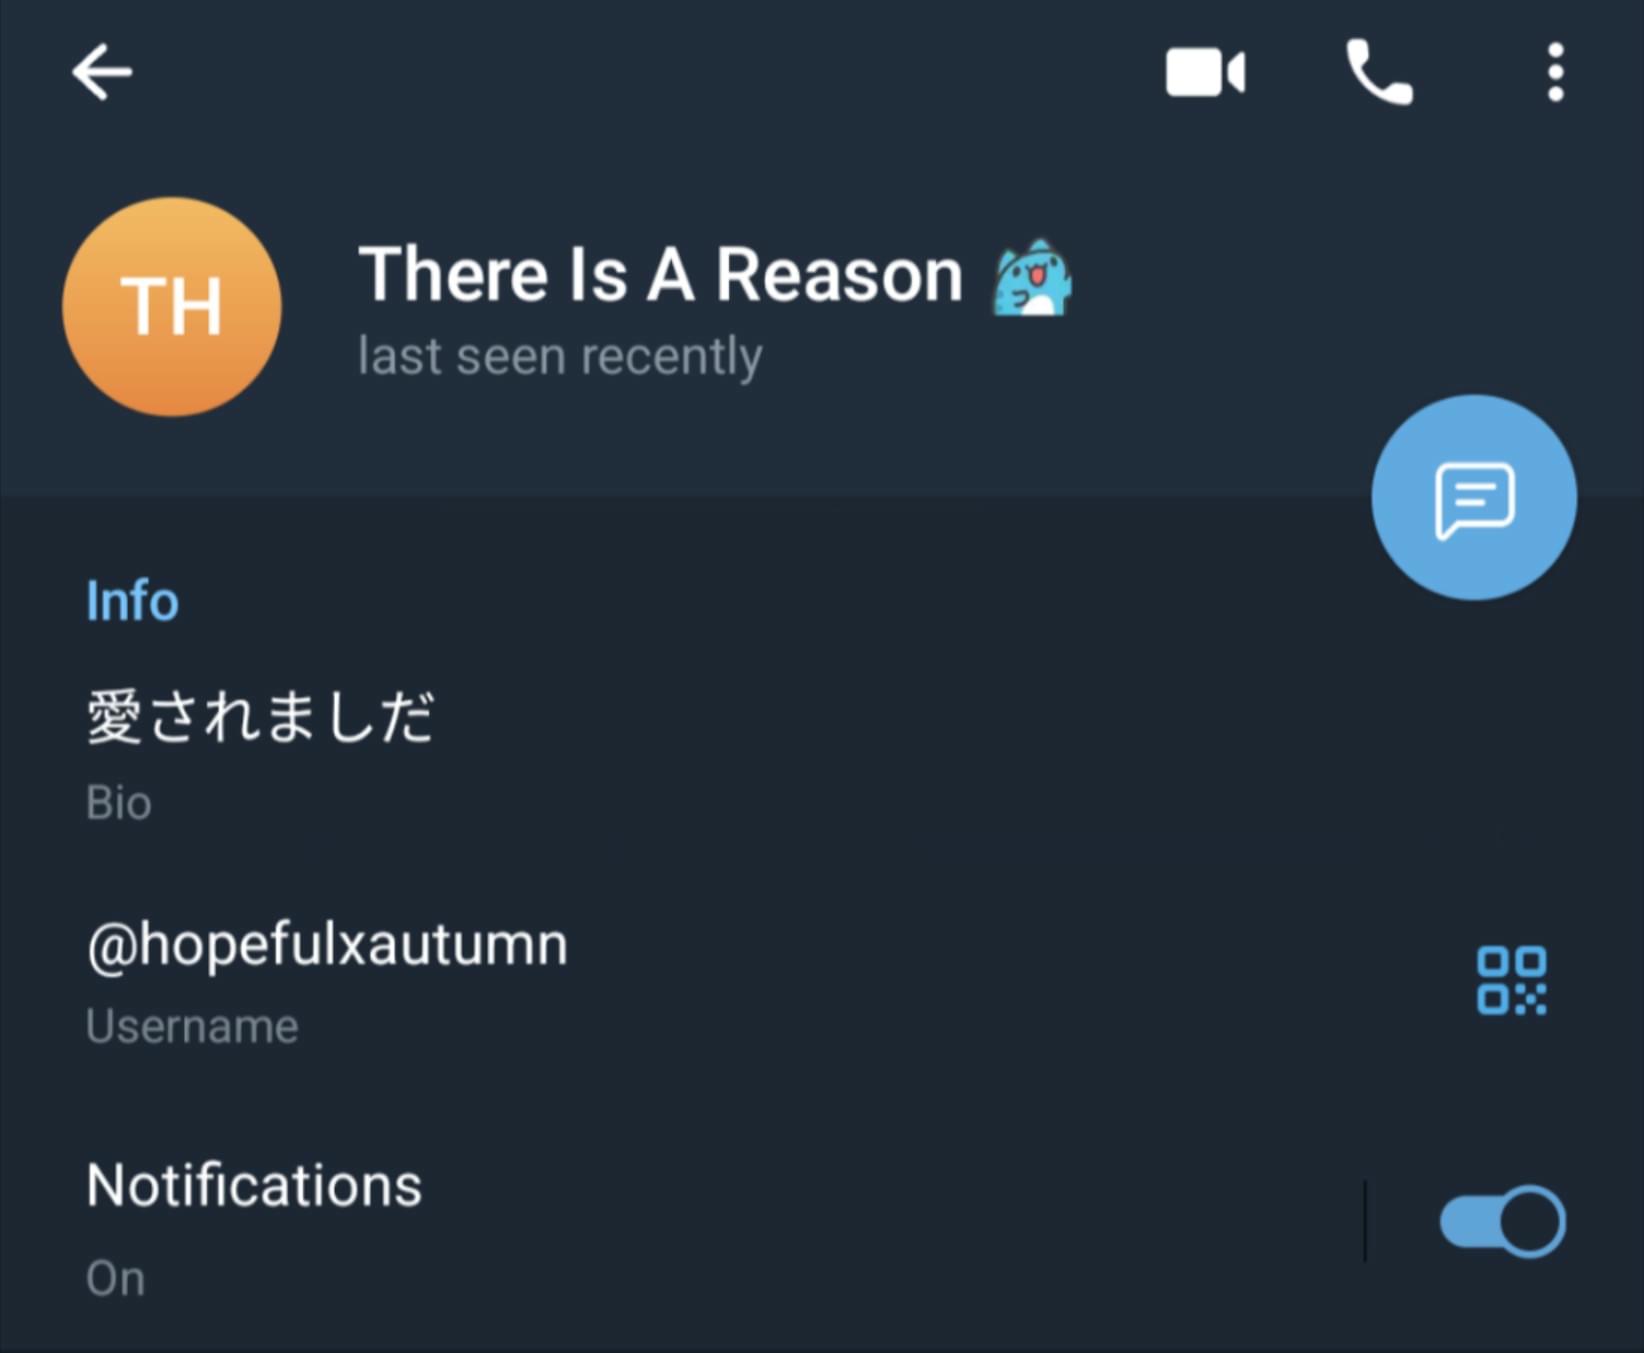Select the Japanese bio text

tap(260, 717)
